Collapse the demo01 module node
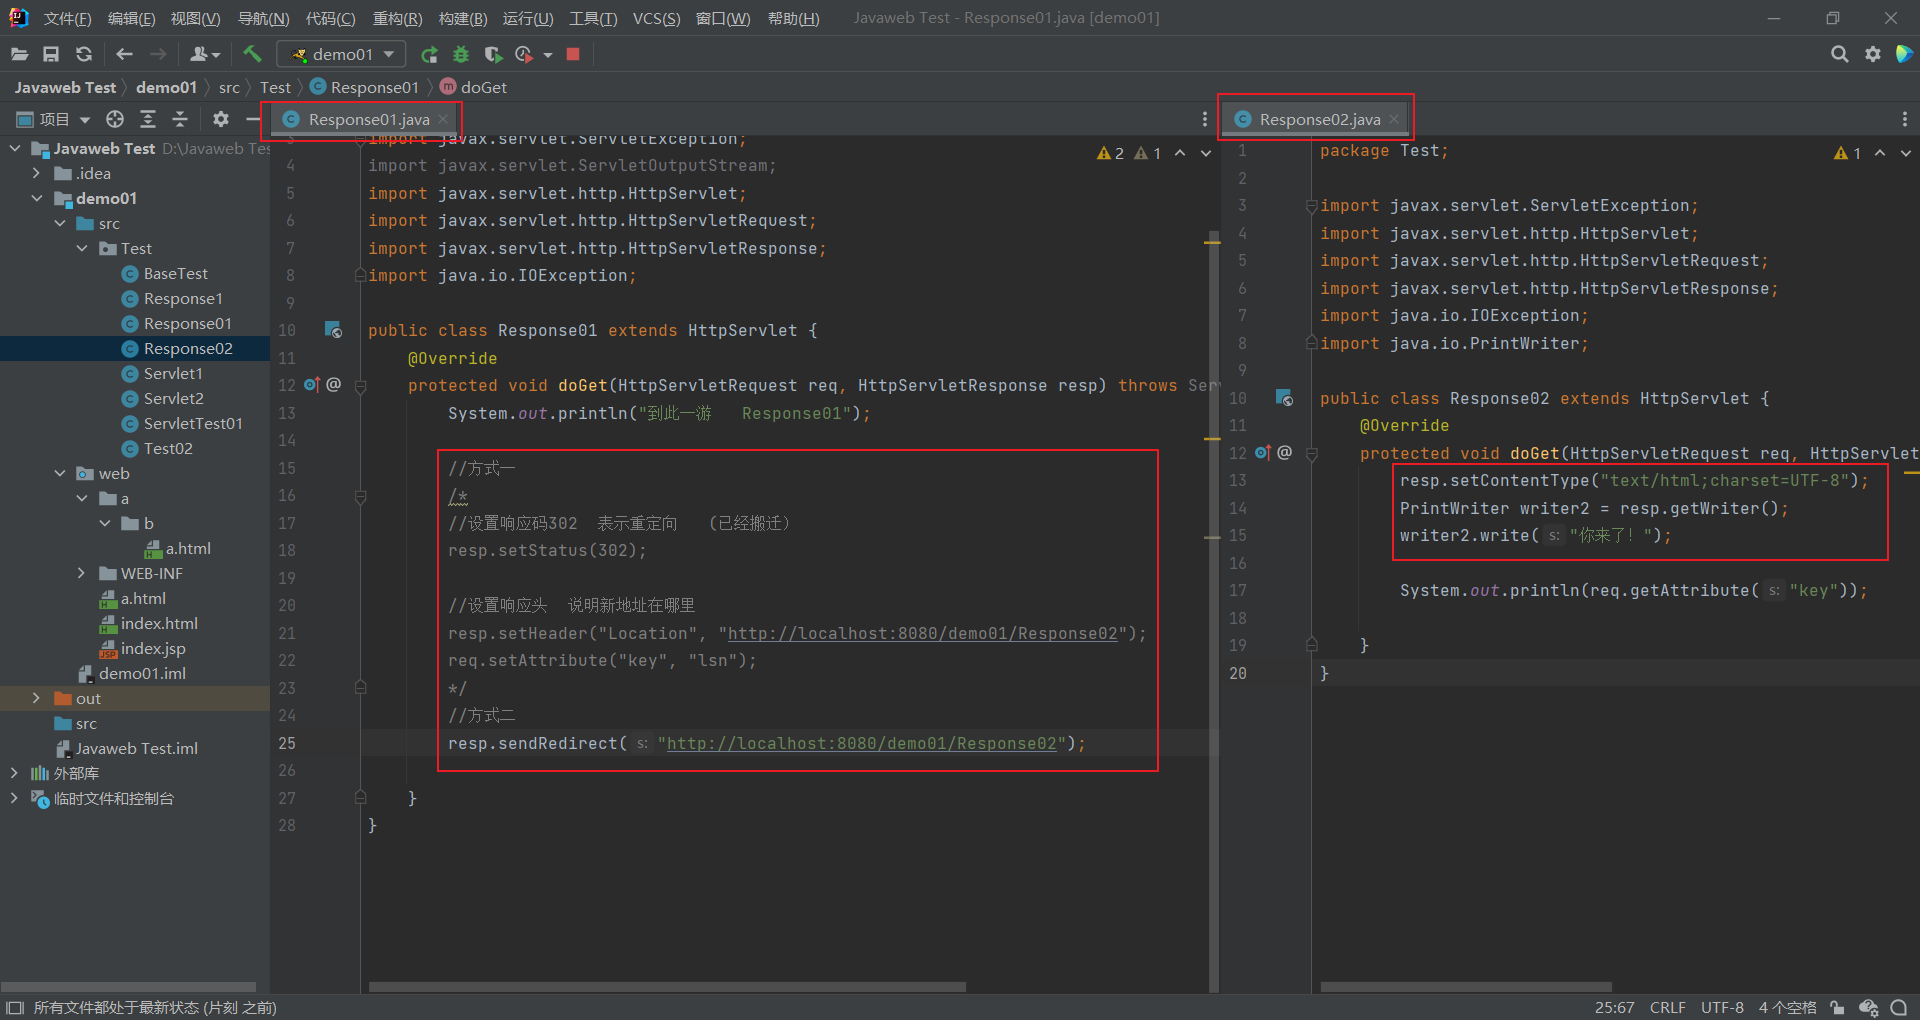 pos(37,198)
